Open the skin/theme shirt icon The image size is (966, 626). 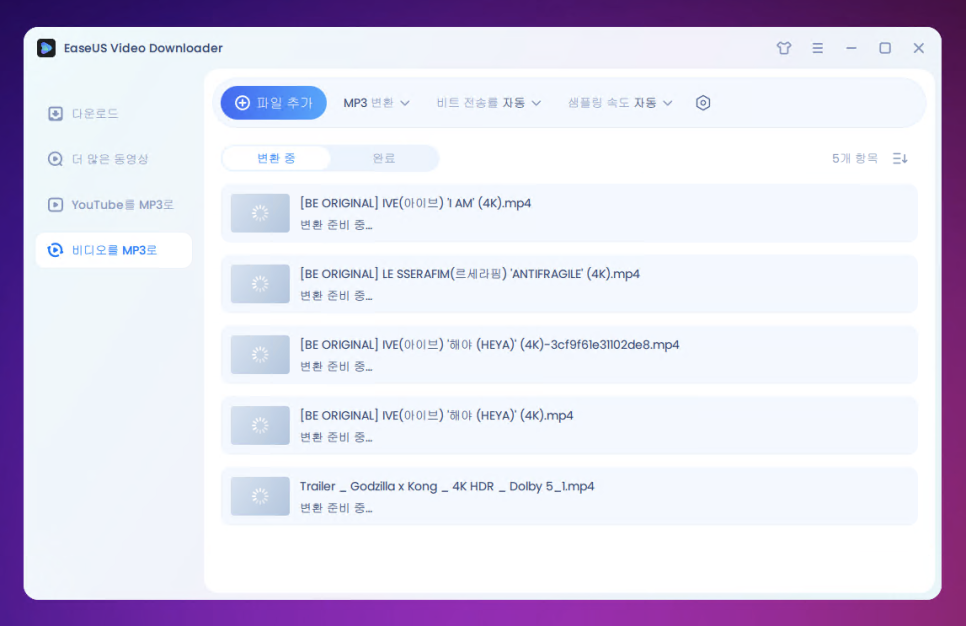point(784,48)
